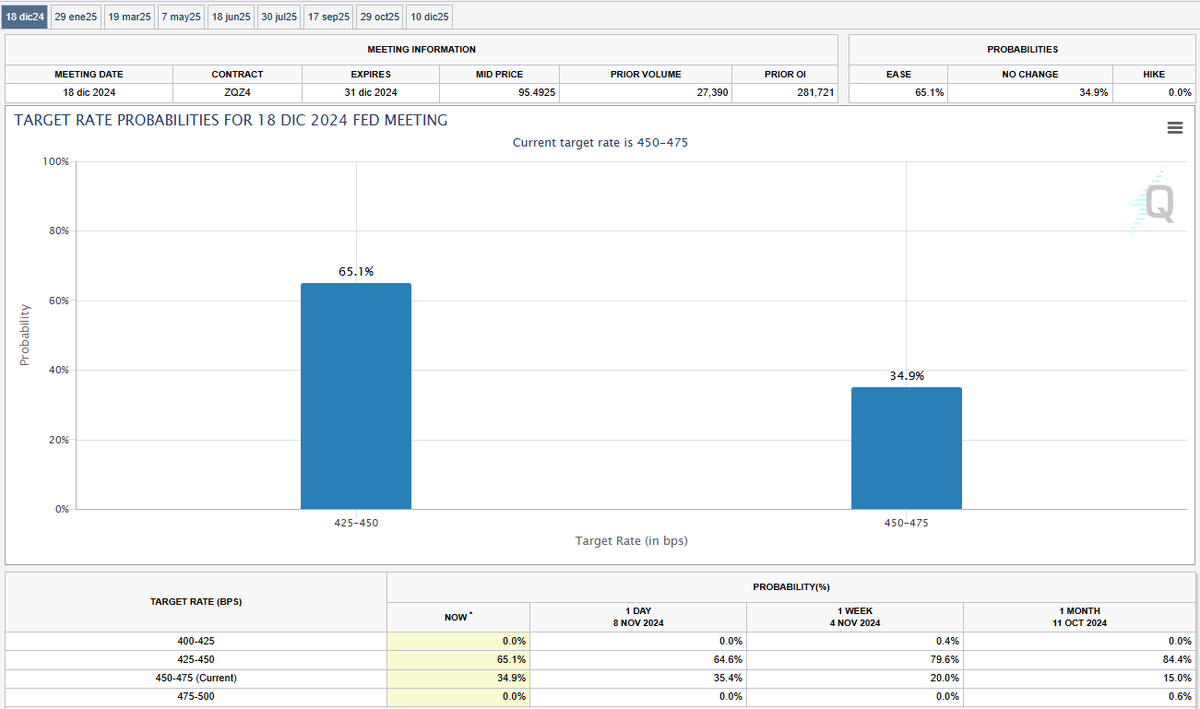Select the ZQZ4 contract cell
Image resolution: width=1200 pixels, height=709 pixels.
point(237,93)
